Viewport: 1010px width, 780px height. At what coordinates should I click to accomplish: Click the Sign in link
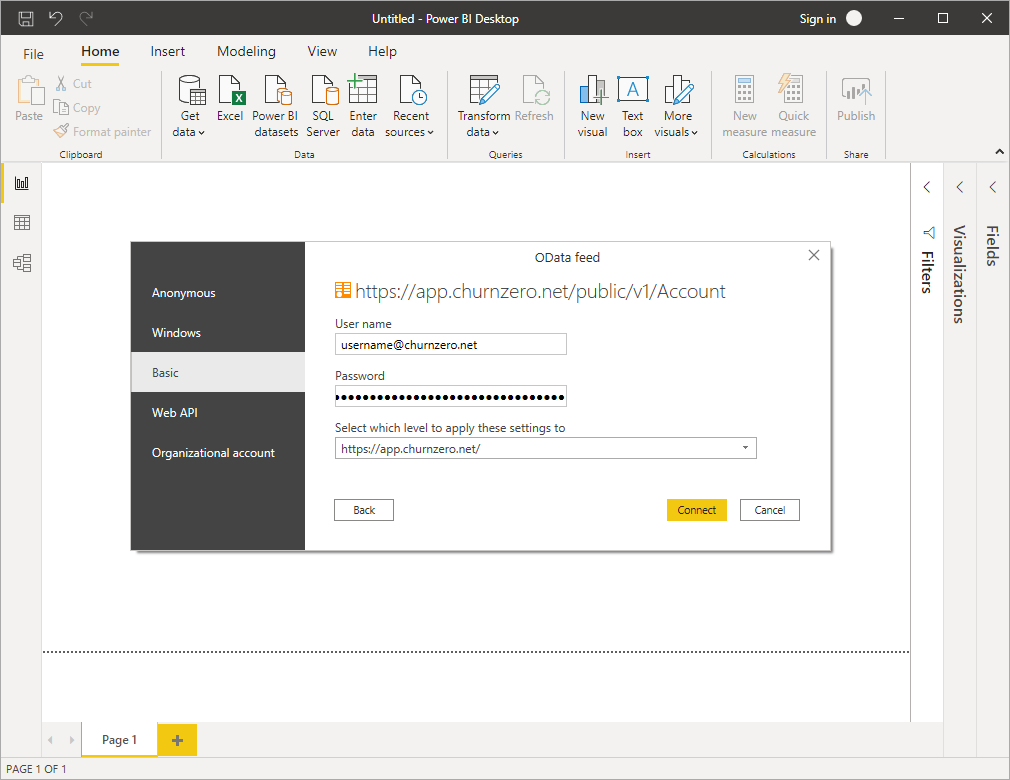(x=817, y=19)
